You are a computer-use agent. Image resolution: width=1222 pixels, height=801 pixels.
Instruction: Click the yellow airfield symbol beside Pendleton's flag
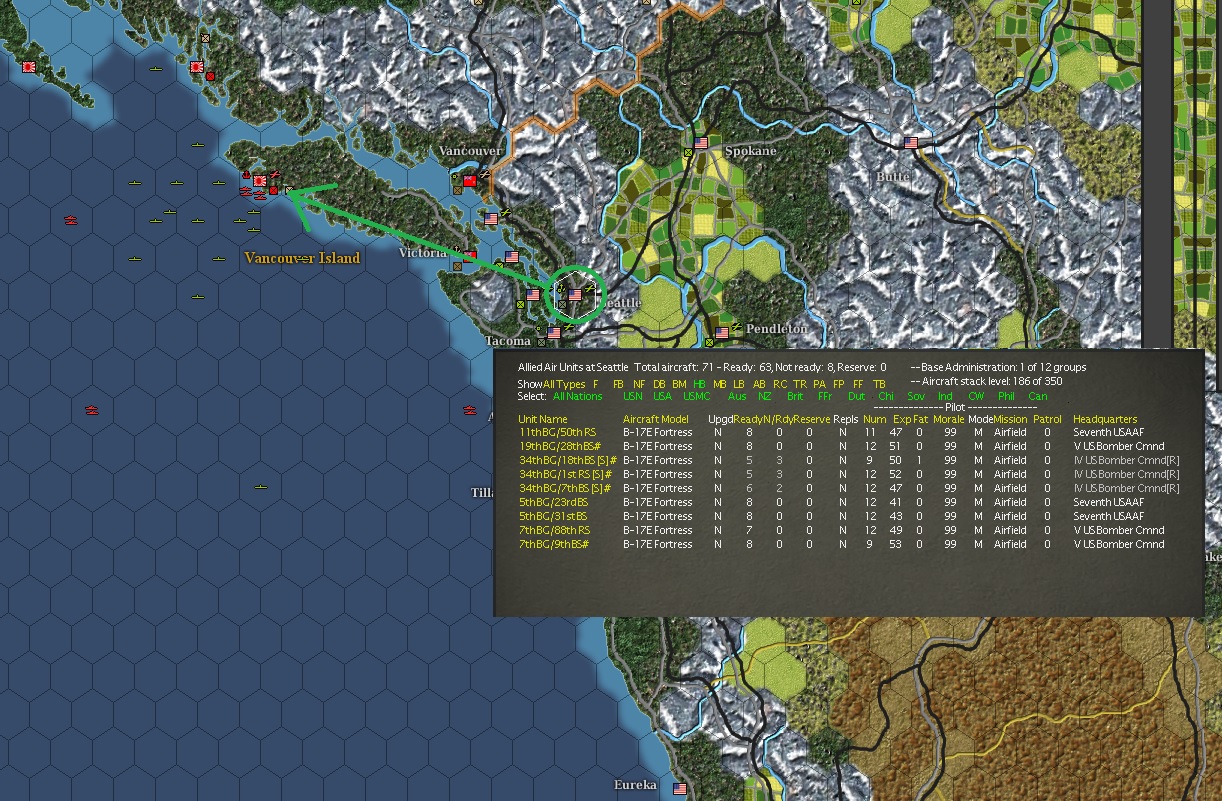coord(737,327)
